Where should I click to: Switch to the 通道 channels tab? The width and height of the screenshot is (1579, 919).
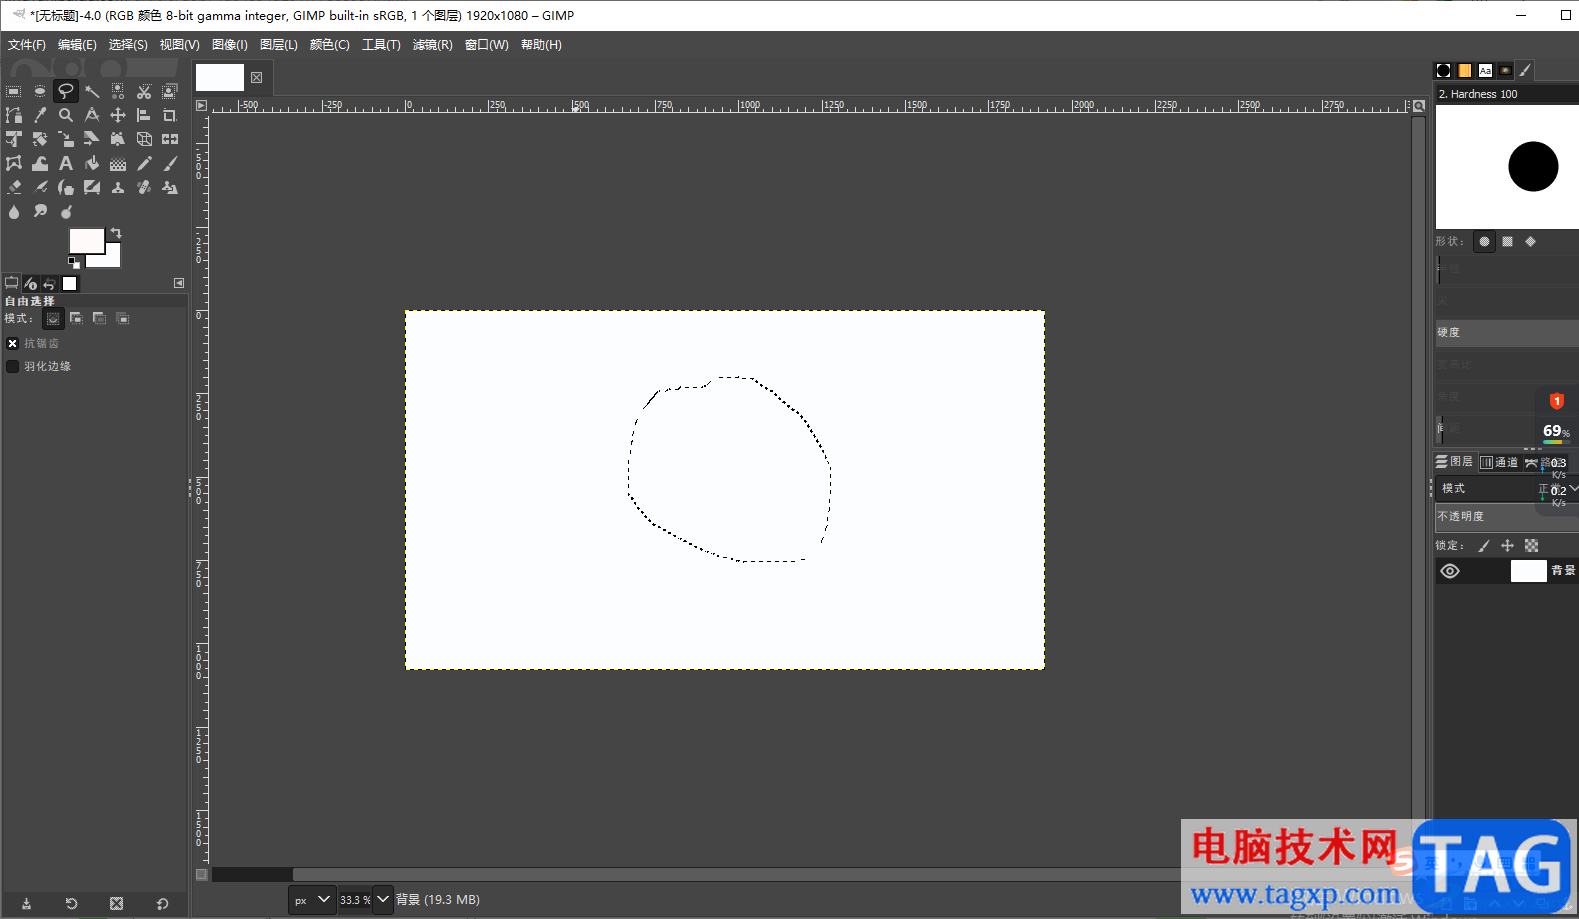(1499, 462)
